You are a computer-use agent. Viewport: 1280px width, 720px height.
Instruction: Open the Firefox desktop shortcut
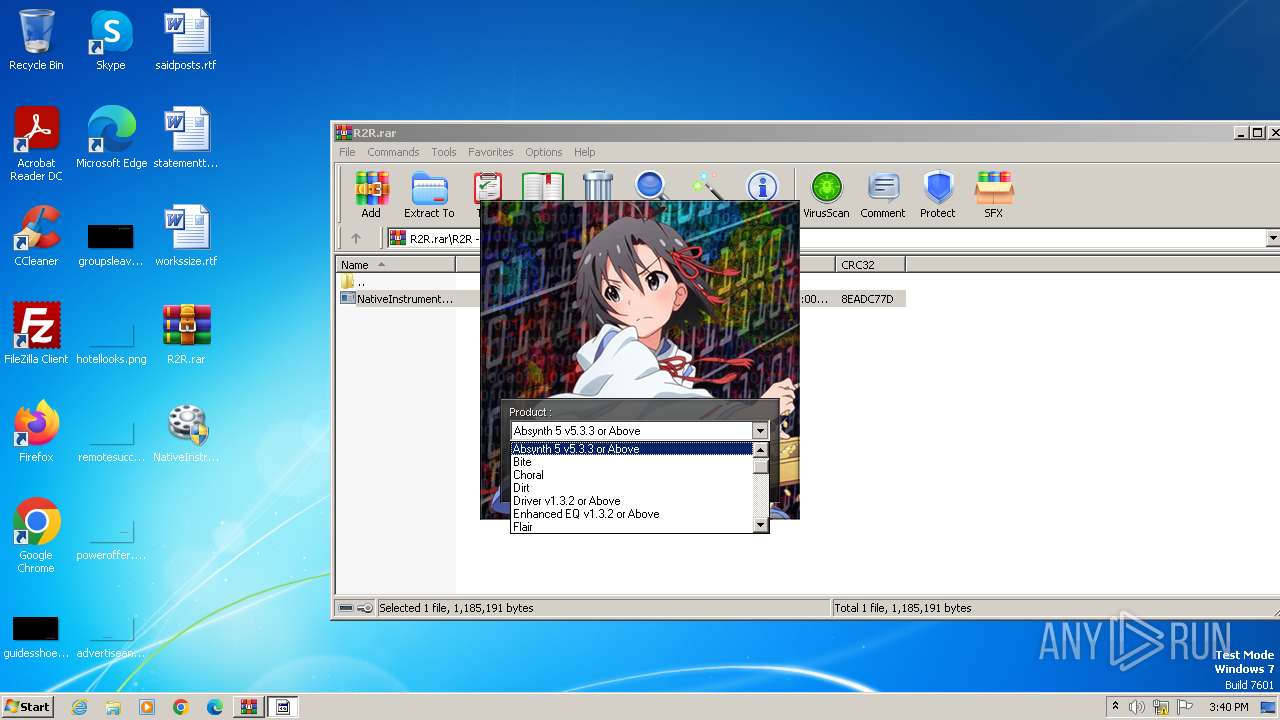coord(36,432)
